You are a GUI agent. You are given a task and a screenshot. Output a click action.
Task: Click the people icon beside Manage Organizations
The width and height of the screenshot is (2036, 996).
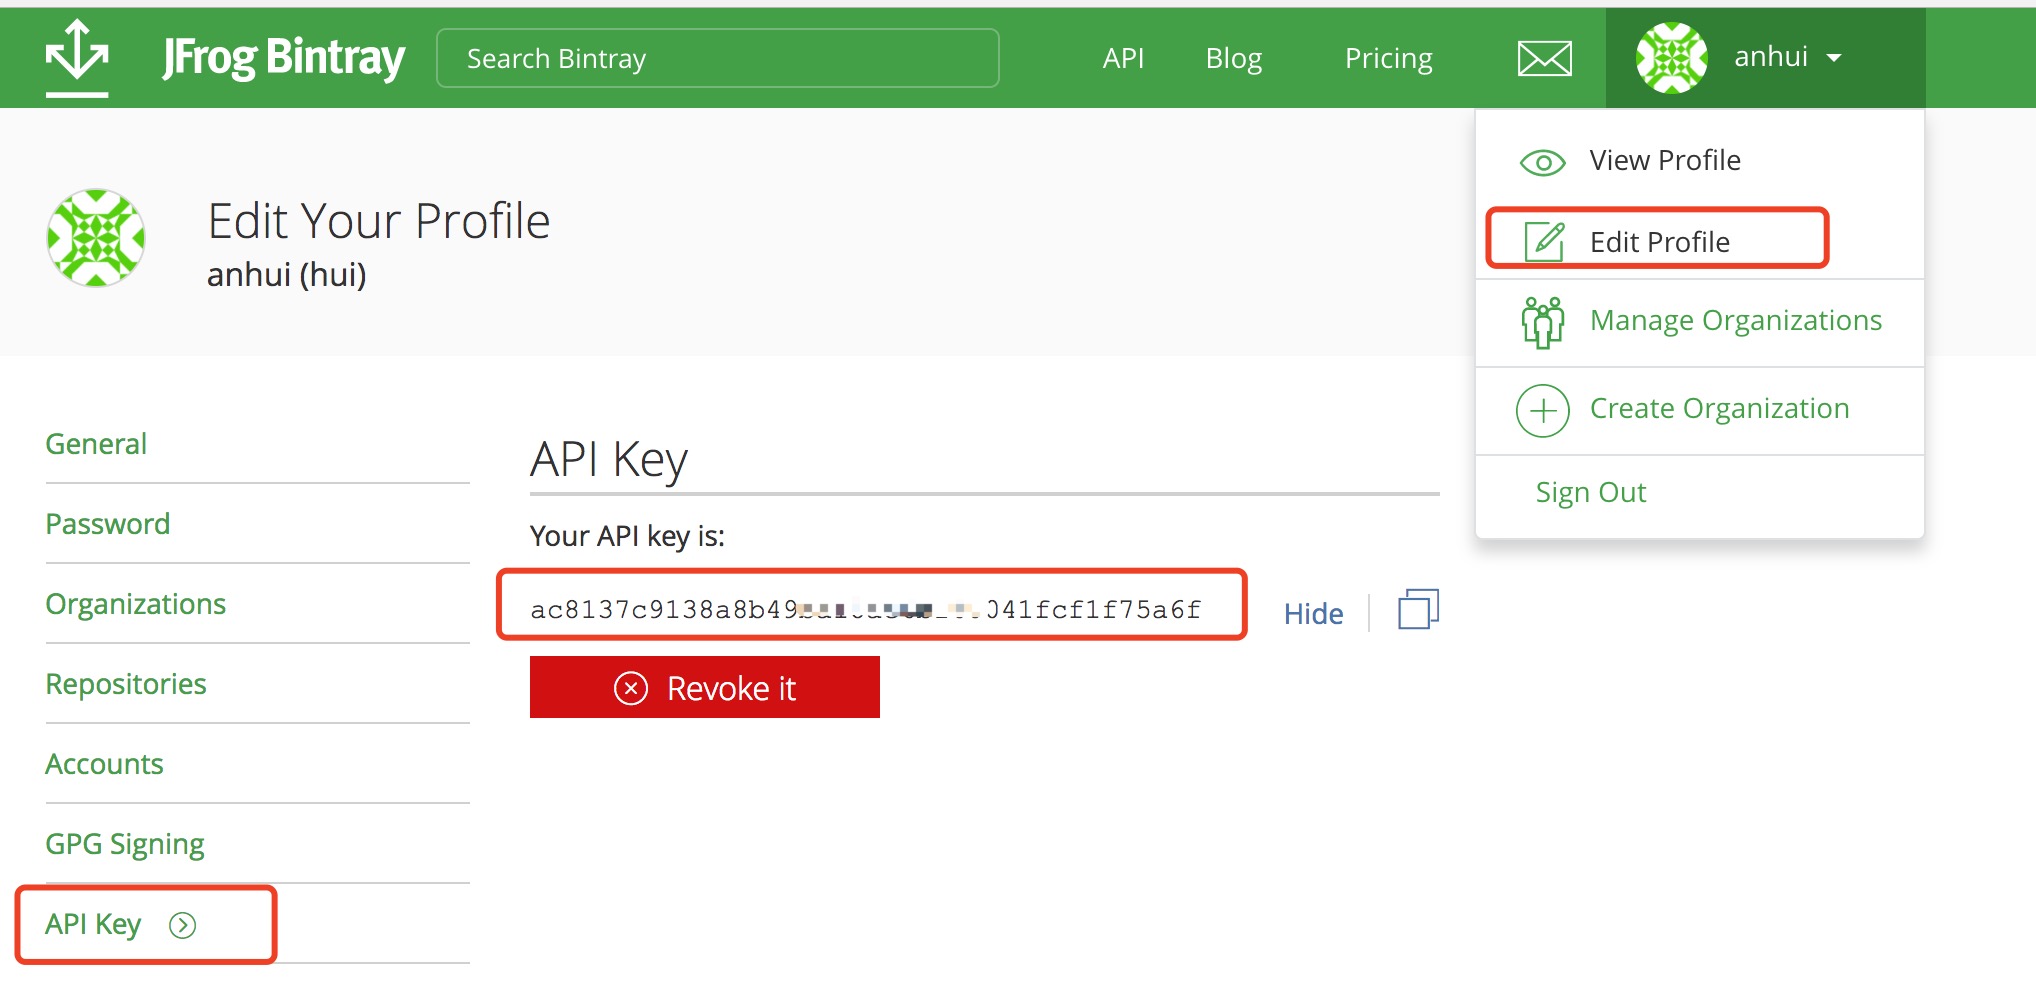pyautogui.click(x=1543, y=322)
